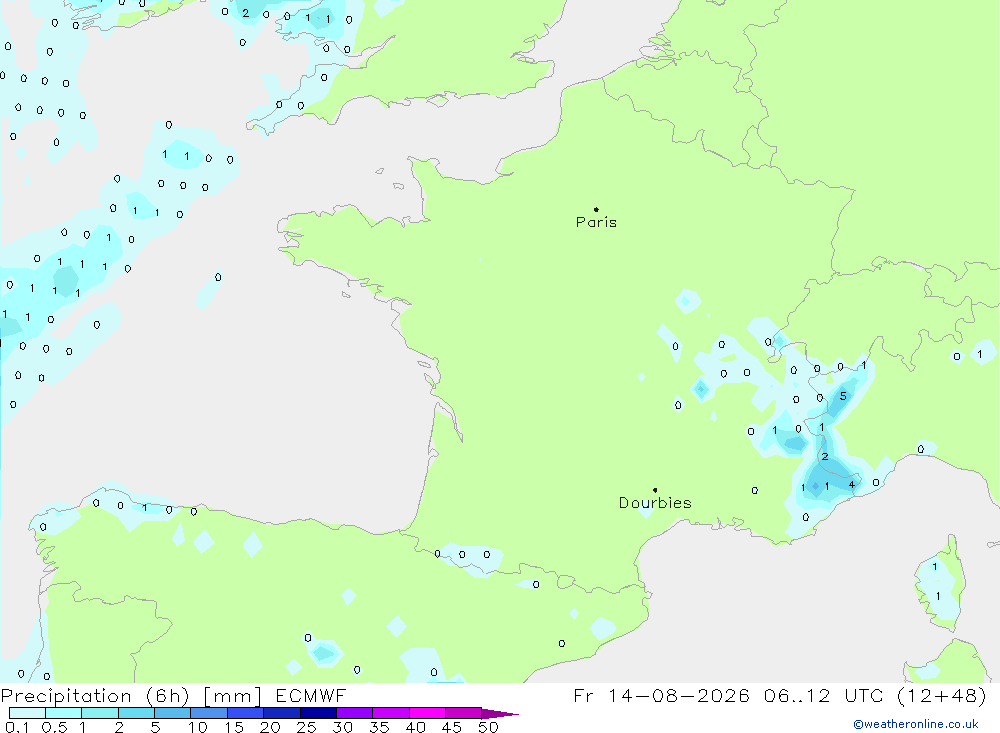This screenshot has width=1000, height=733.
Task: Click the 20–25 mm legend color swatch
Action: pos(282,713)
